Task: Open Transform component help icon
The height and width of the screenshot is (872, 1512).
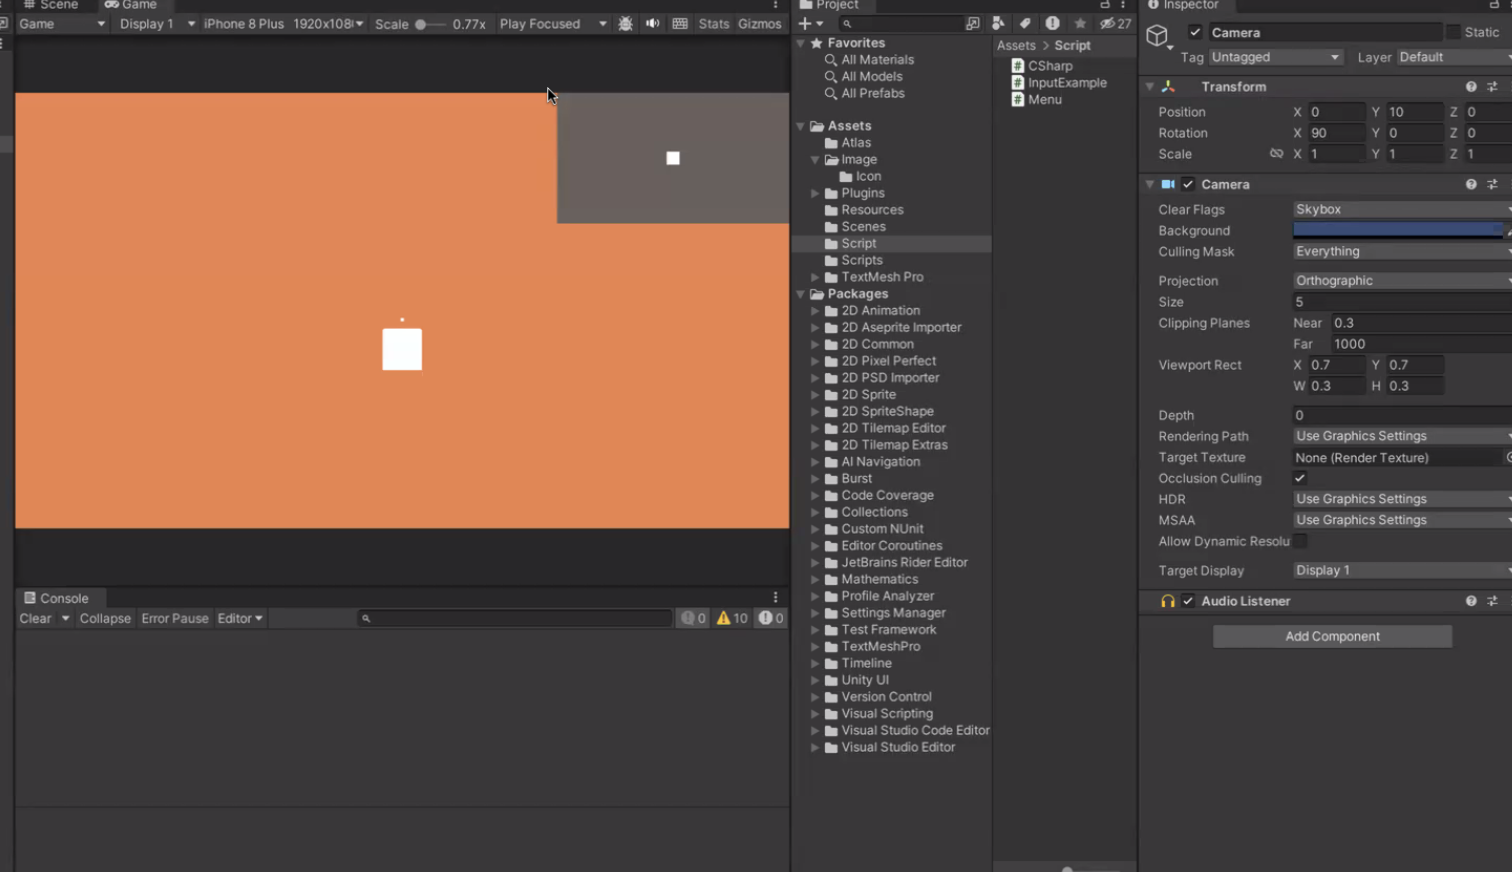Action: pyautogui.click(x=1471, y=87)
